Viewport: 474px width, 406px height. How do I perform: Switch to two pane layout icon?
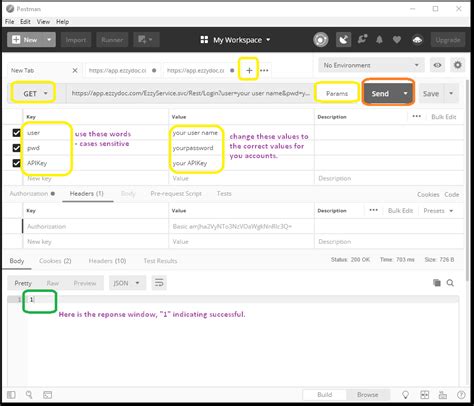(425, 395)
